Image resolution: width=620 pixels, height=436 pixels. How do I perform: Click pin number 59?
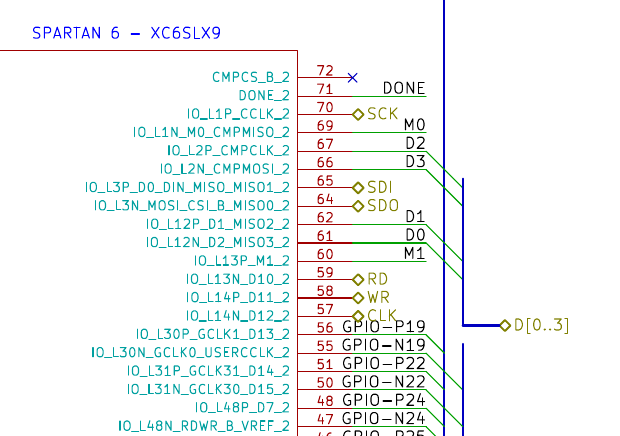[x=325, y=273]
